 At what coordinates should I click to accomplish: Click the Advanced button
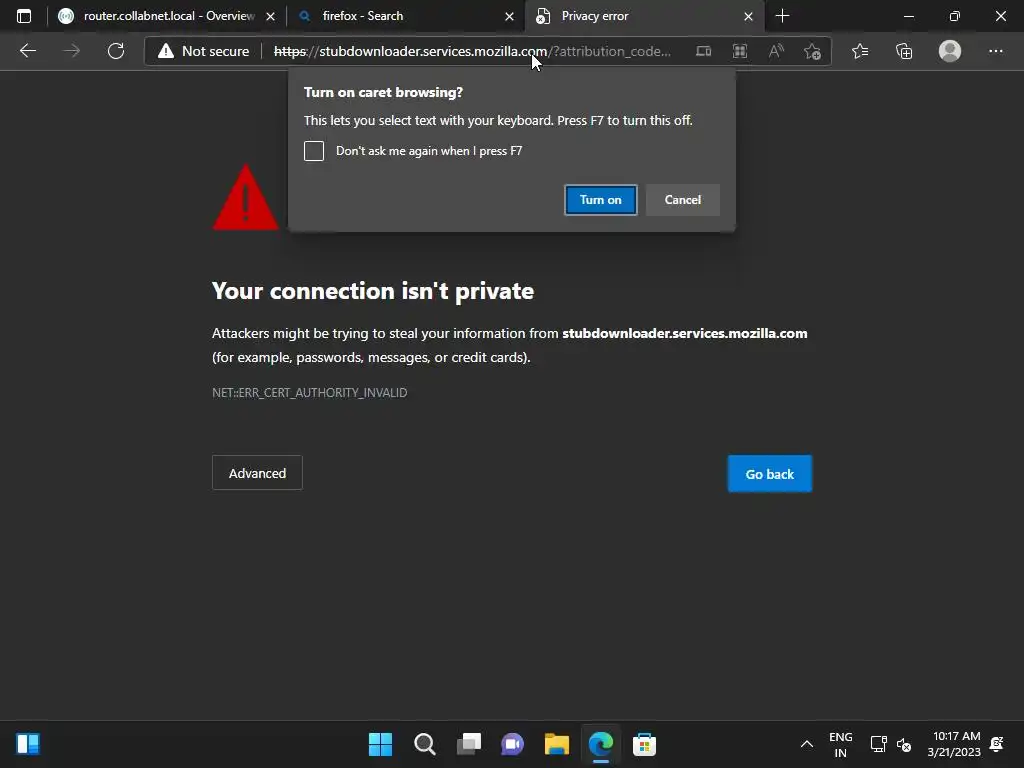[257, 473]
